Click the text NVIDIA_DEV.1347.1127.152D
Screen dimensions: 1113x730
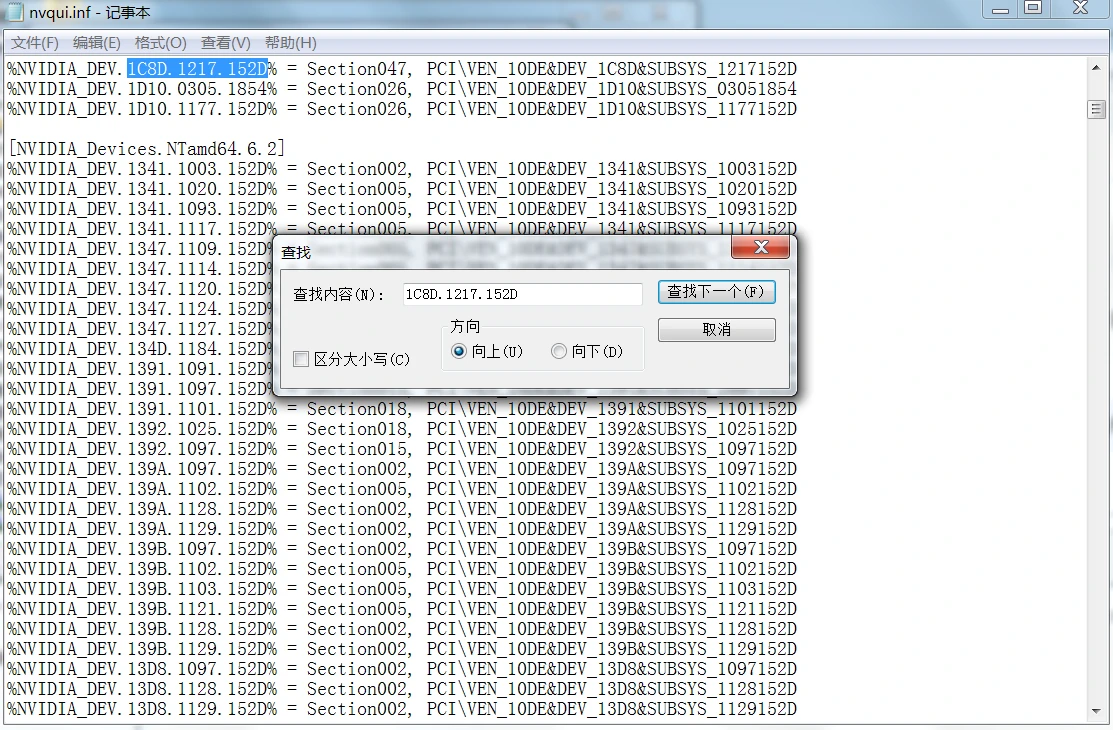pos(142,329)
